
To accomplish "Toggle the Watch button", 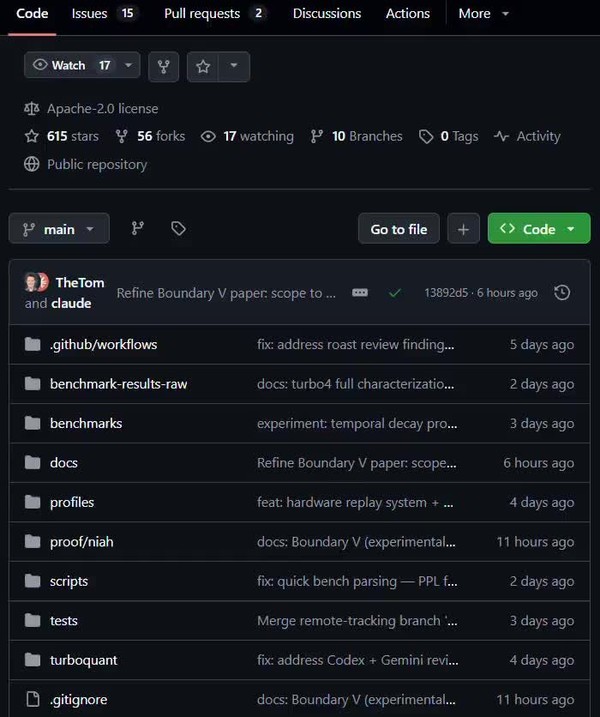I will tap(70, 66).
